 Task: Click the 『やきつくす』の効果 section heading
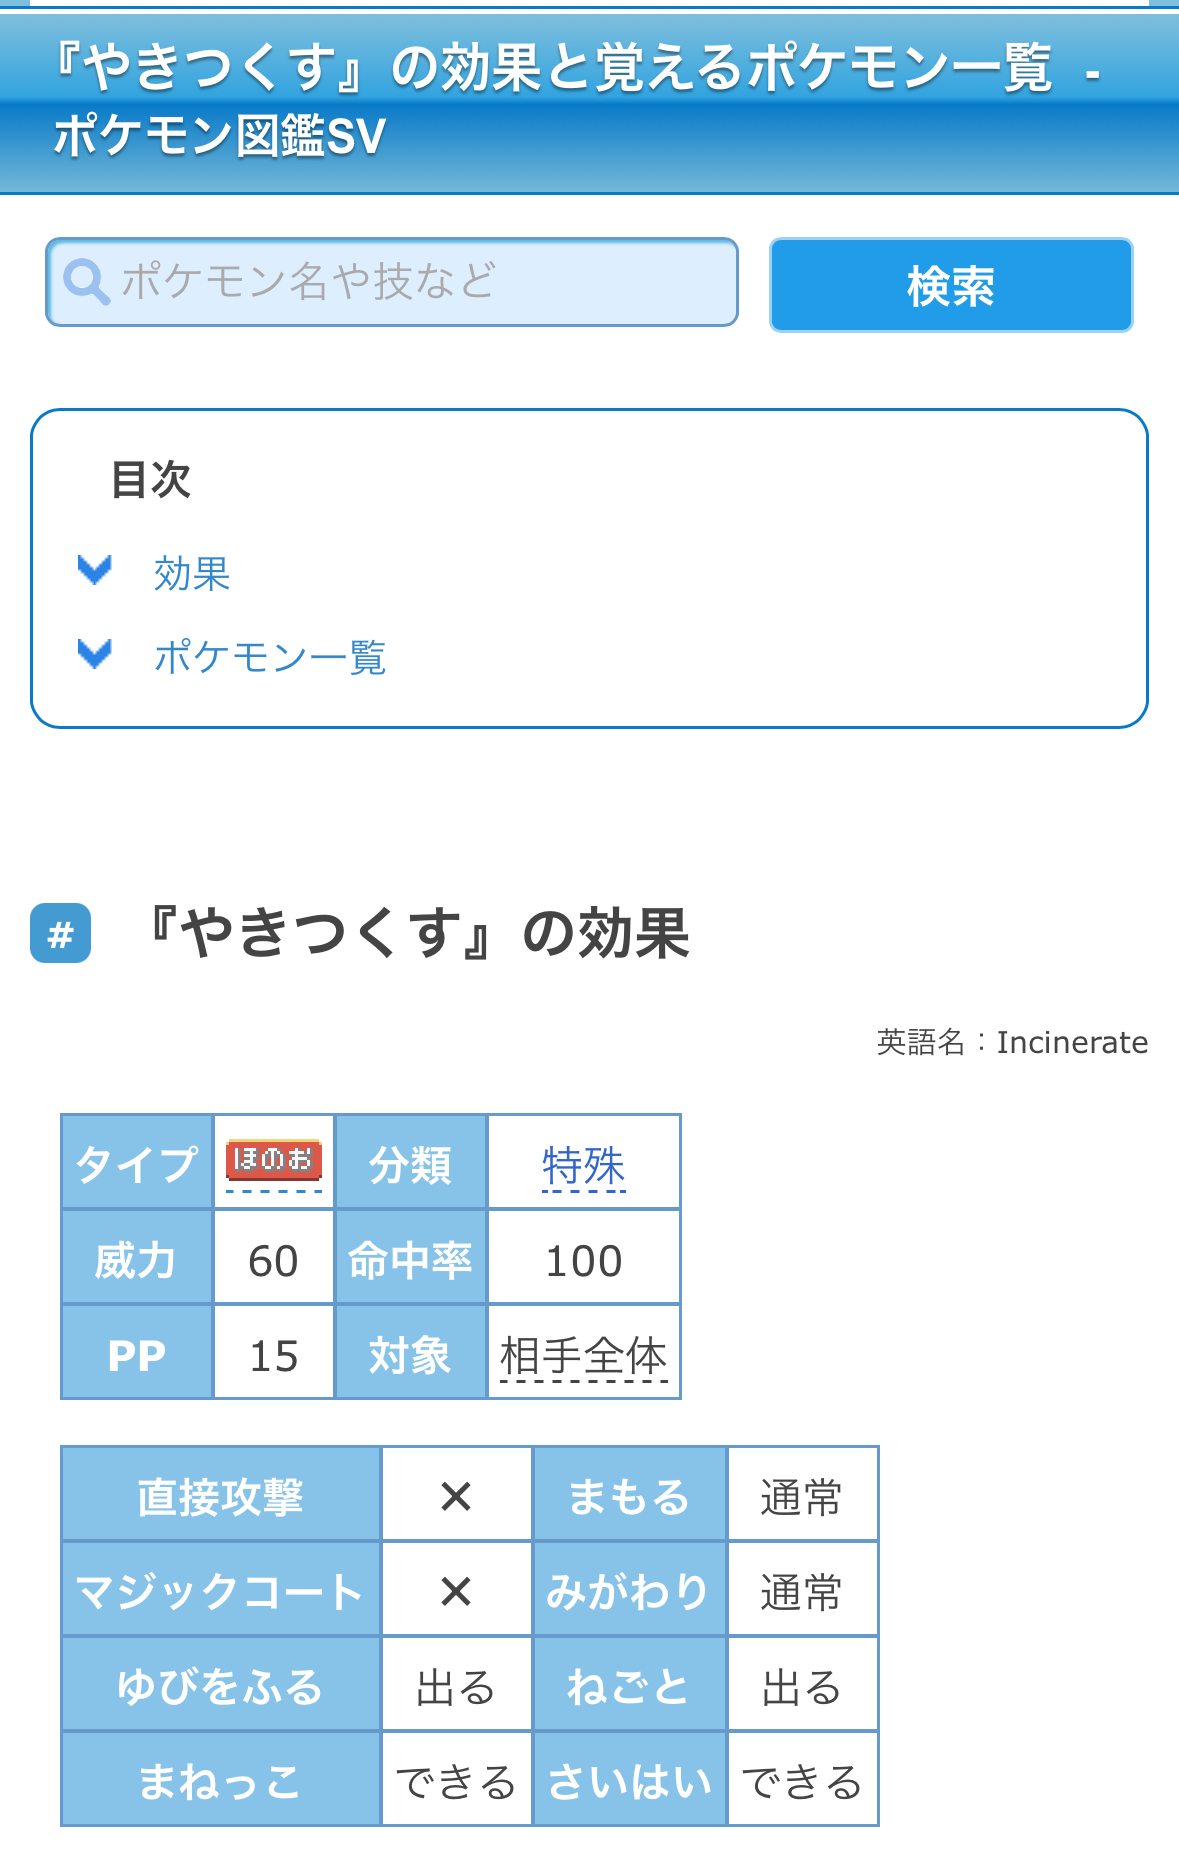click(x=418, y=934)
